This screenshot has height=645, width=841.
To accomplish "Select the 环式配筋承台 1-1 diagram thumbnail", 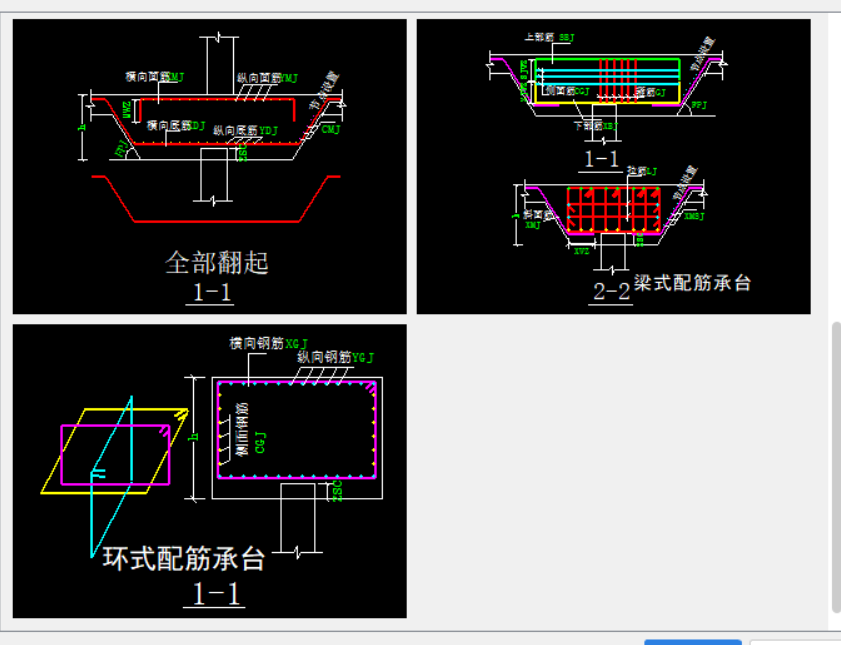I will pyautogui.click(x=210, y=471).
